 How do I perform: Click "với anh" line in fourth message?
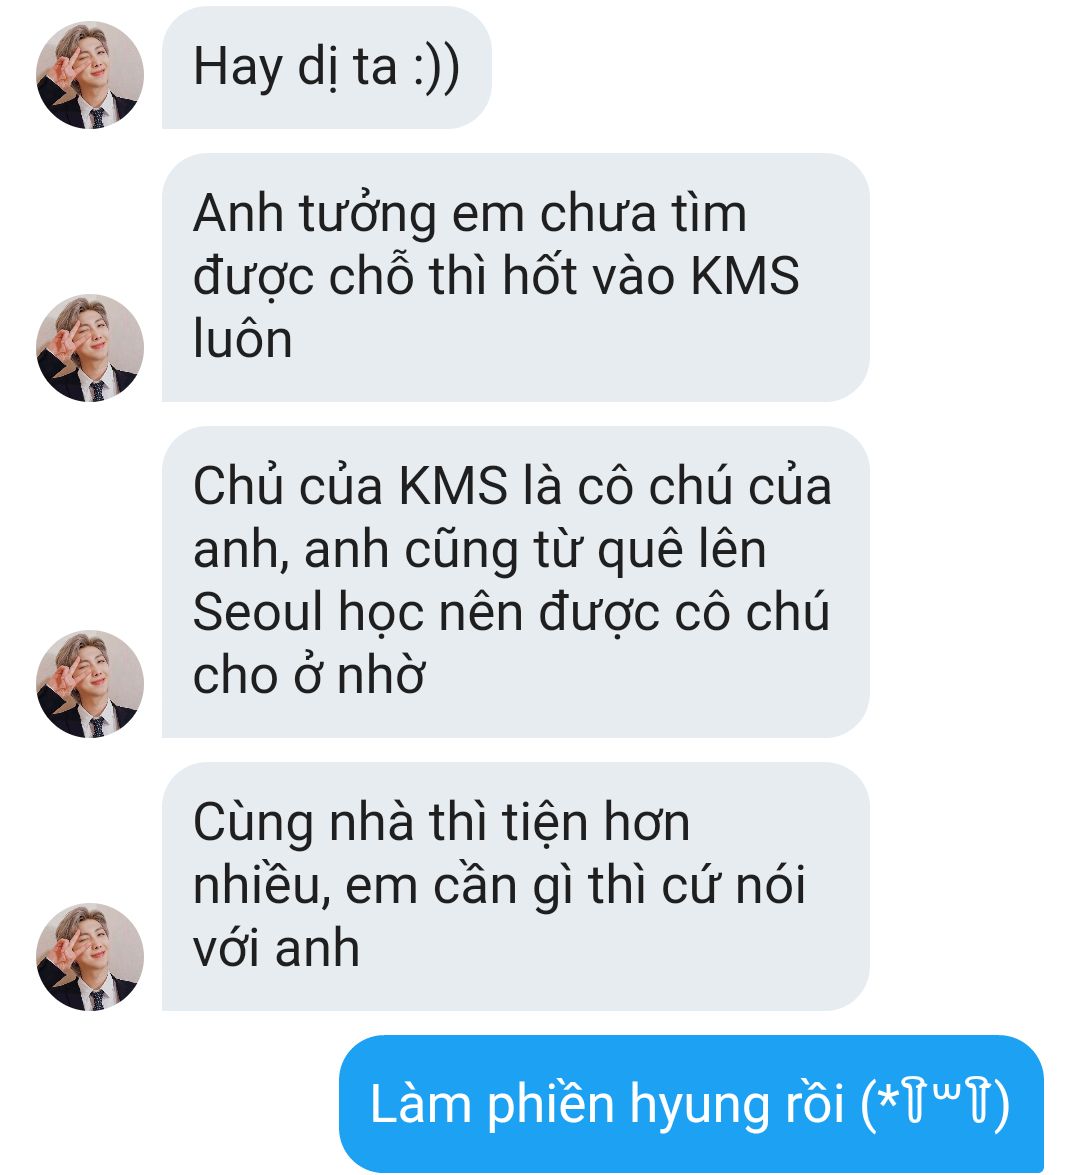pos(276,947)
